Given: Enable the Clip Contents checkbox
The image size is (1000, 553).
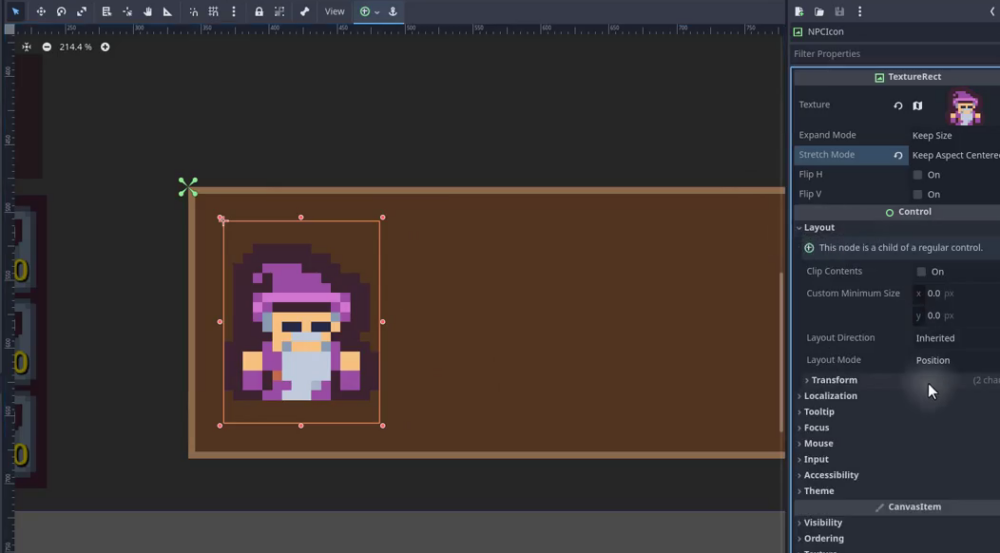Looking at the screenshot, I should point(922,272).
